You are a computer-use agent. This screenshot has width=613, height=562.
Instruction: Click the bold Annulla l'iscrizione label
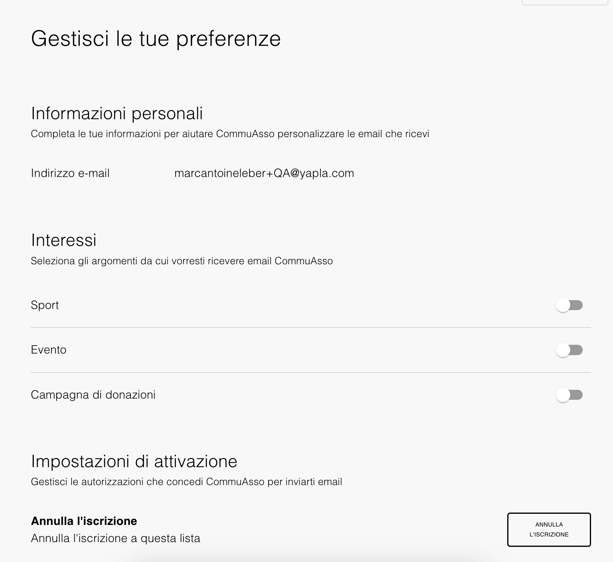click(84, 521)
